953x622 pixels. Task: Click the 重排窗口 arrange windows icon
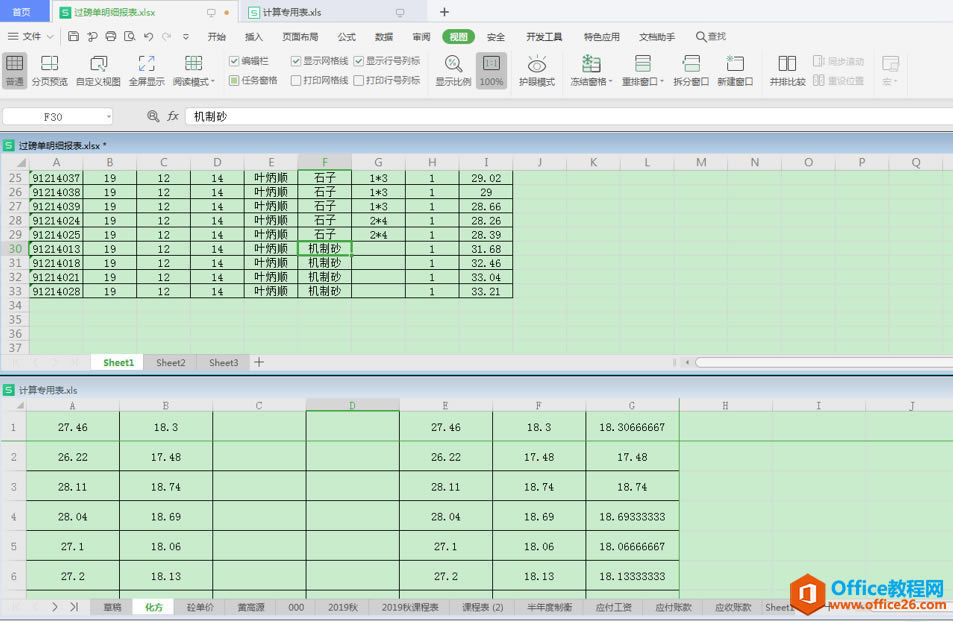click(x=642, y=63)
